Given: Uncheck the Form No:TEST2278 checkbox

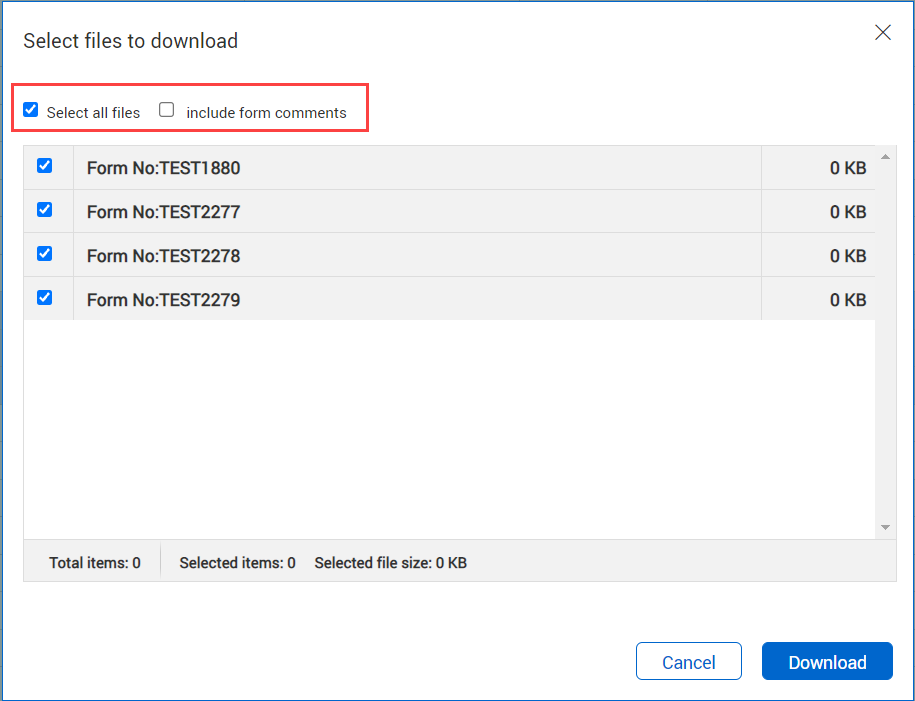Looking at the screenshot, I should pos(45,254).
